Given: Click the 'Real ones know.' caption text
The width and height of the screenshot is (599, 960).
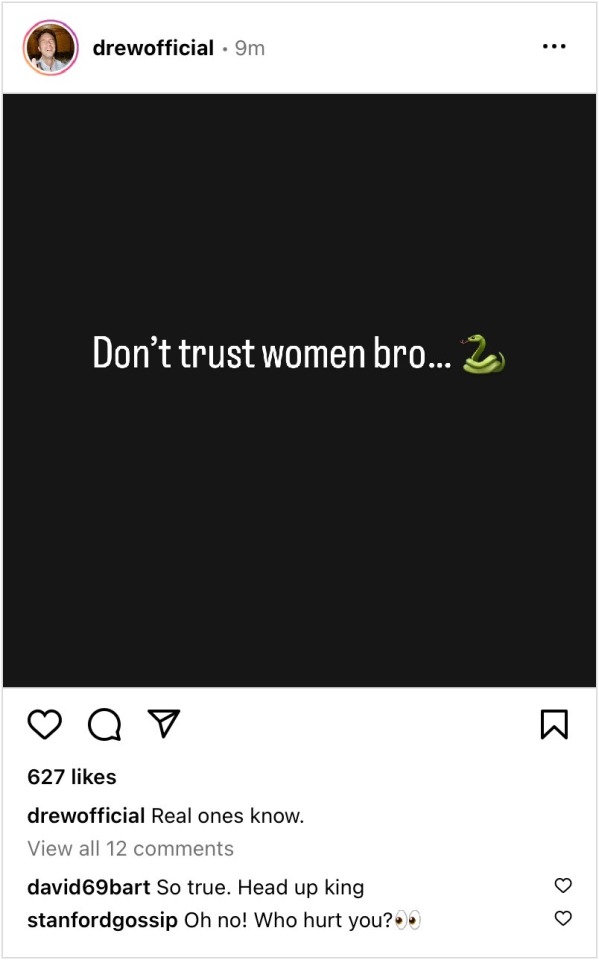Looking at the screenshot, I should coord(228,816).
